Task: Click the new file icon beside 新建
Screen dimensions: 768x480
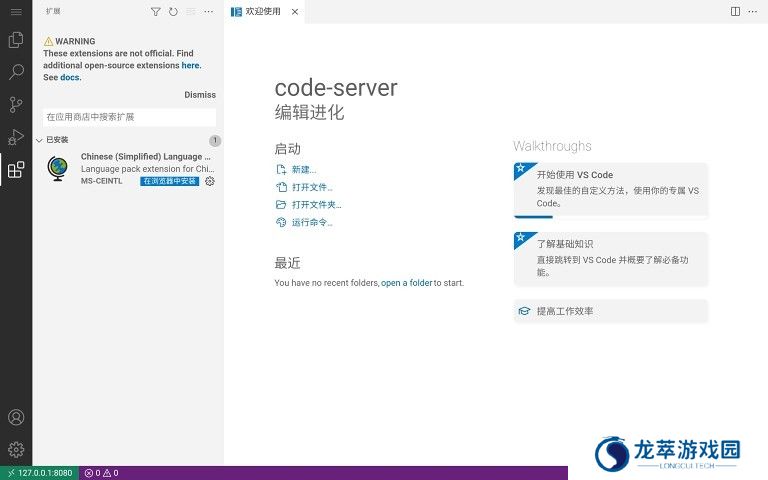Action: coord(281,169)
